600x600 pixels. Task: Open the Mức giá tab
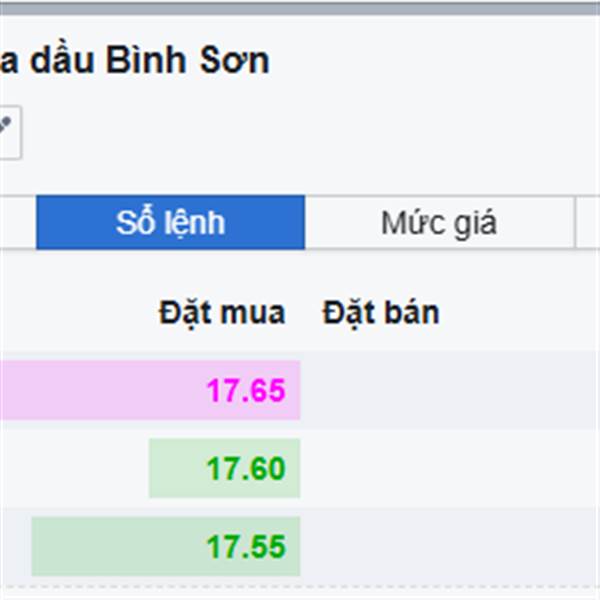coord(438,222)
